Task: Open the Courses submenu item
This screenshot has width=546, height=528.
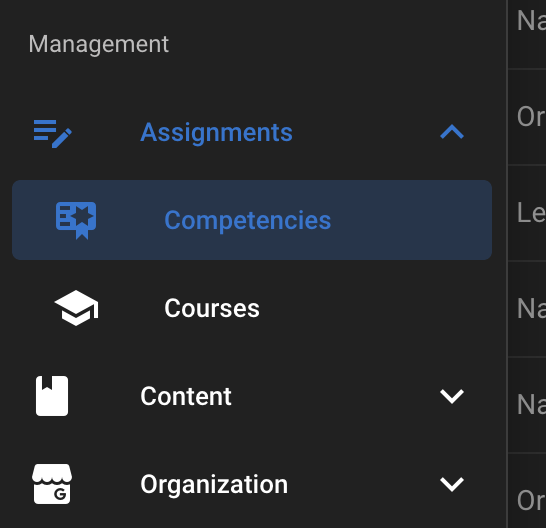Action: 252,308
